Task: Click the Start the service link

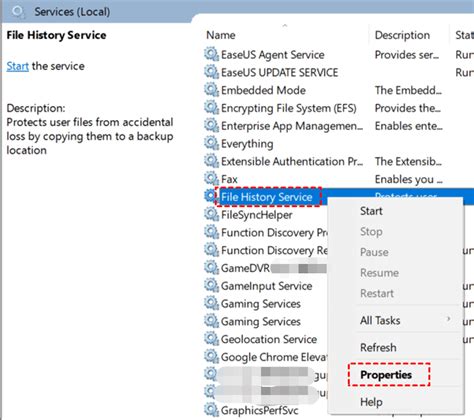Action: (x=18, y=66)
